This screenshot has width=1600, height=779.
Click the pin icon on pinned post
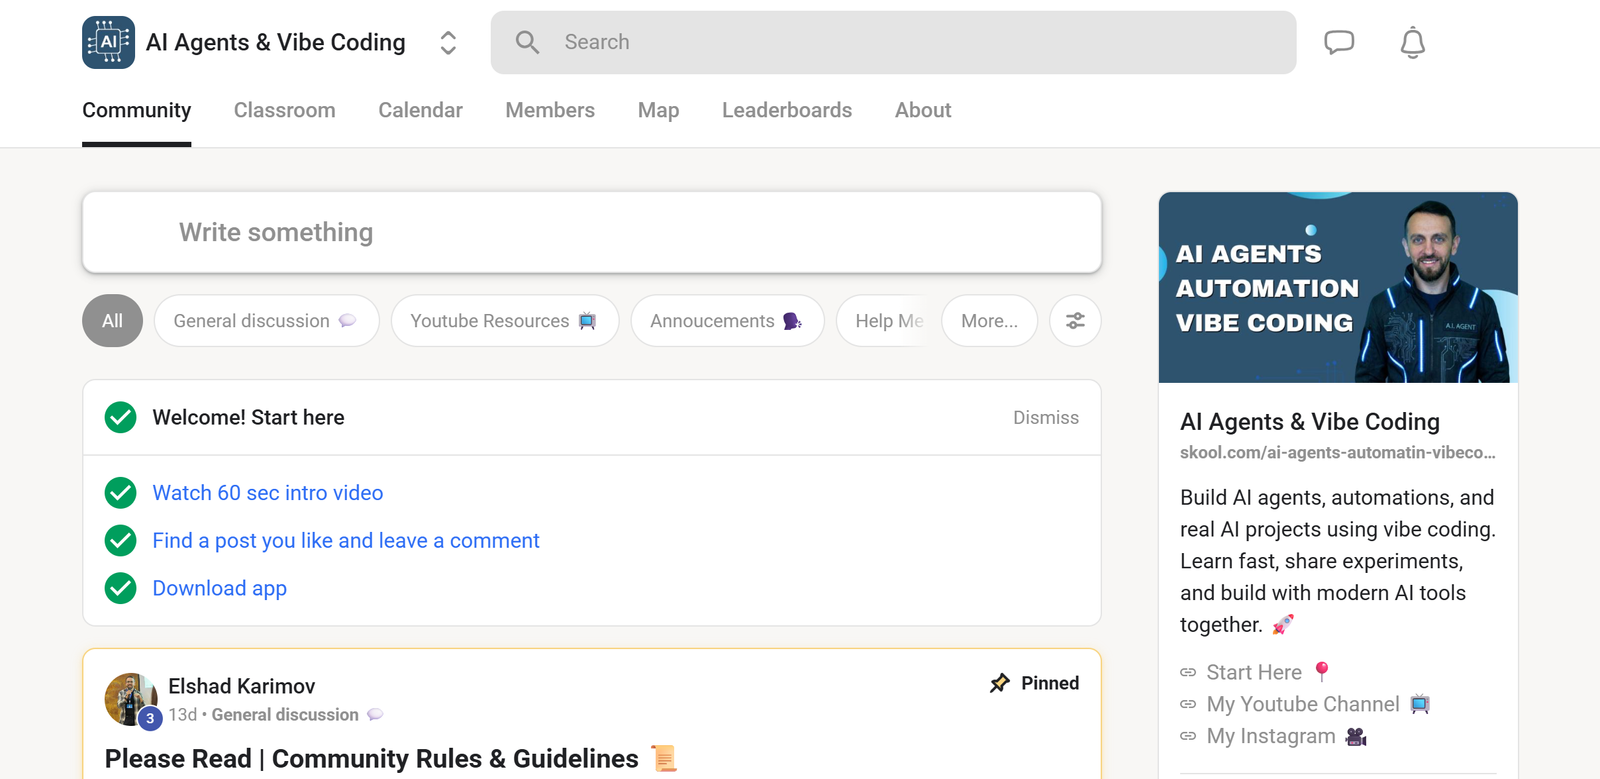[x=999, y=683]
